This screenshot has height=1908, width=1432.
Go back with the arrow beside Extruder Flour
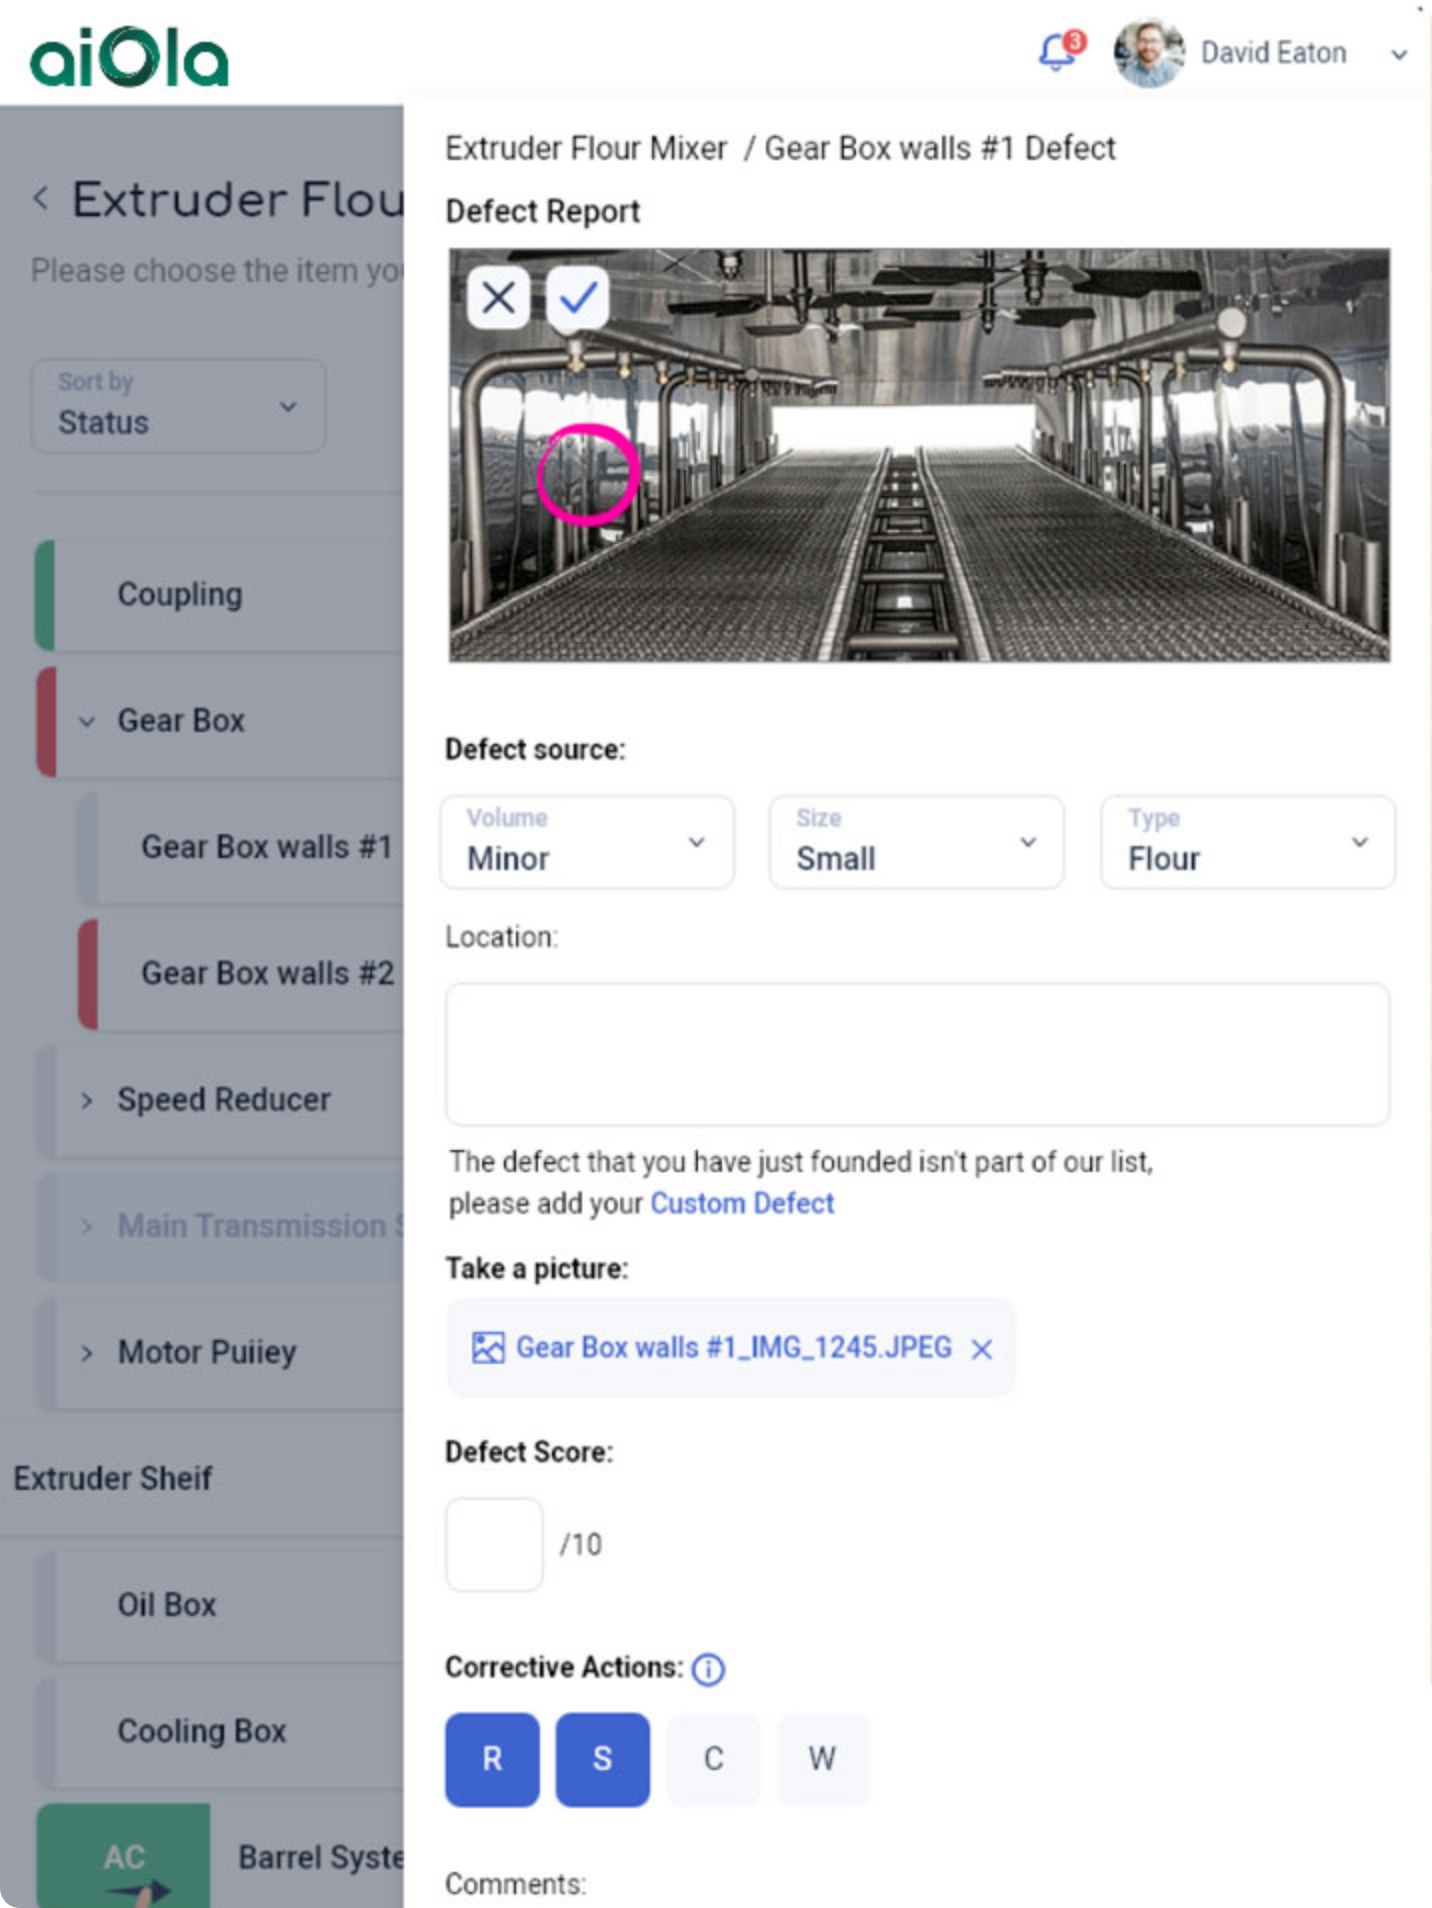[x=41, y=198]
